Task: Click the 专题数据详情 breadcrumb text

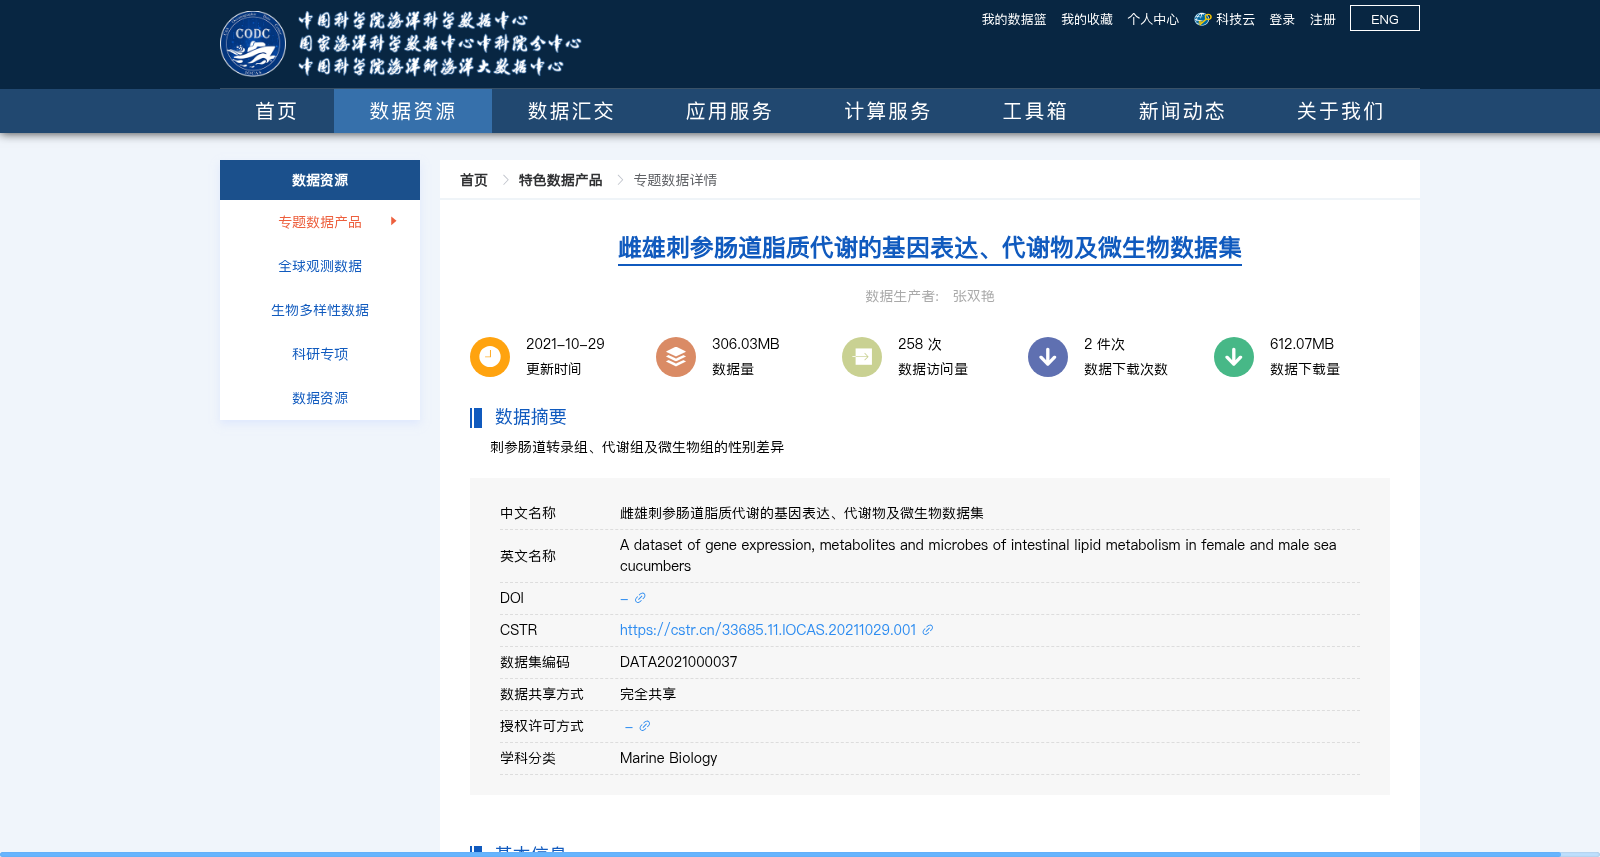Action: point(675,180)
